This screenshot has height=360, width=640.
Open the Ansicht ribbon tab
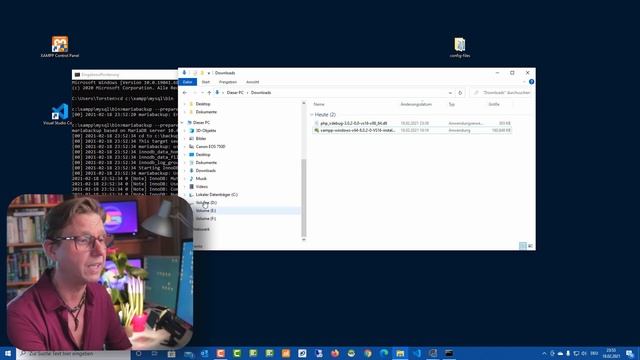(x=252, y=82)
